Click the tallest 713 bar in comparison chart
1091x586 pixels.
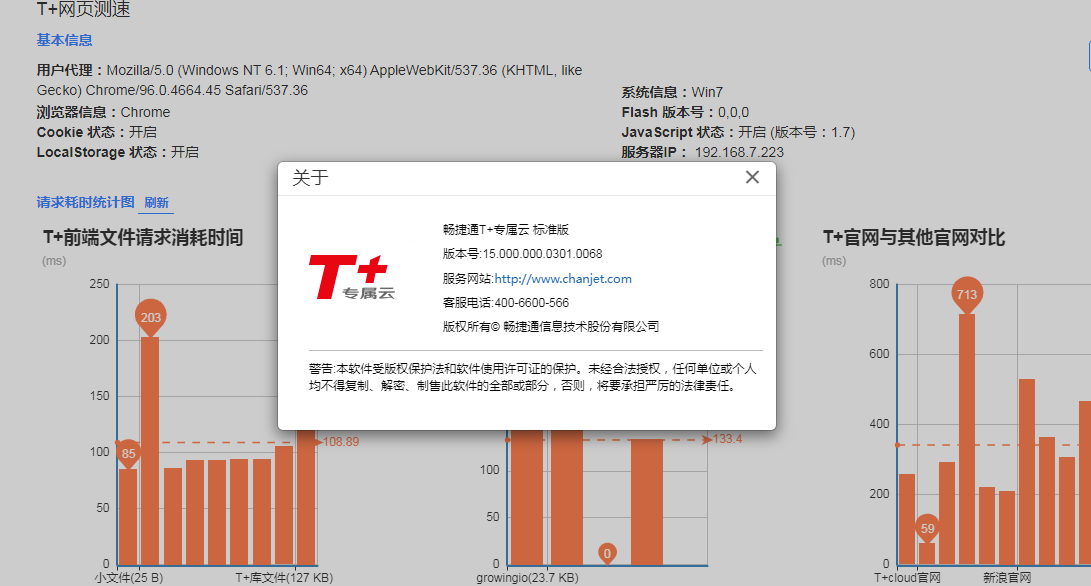(x=966, y=439)
